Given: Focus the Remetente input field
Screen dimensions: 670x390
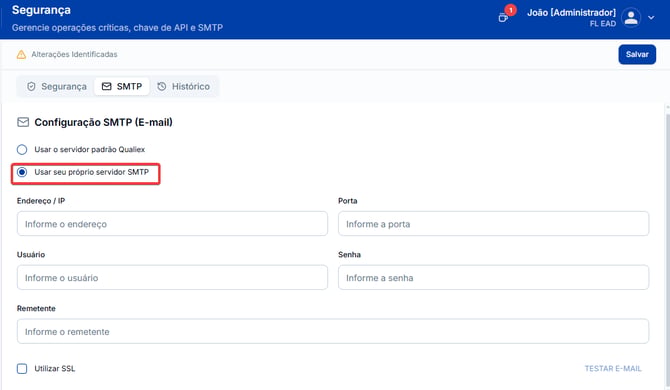Looking at the screenshot, I should click(333, 331).
